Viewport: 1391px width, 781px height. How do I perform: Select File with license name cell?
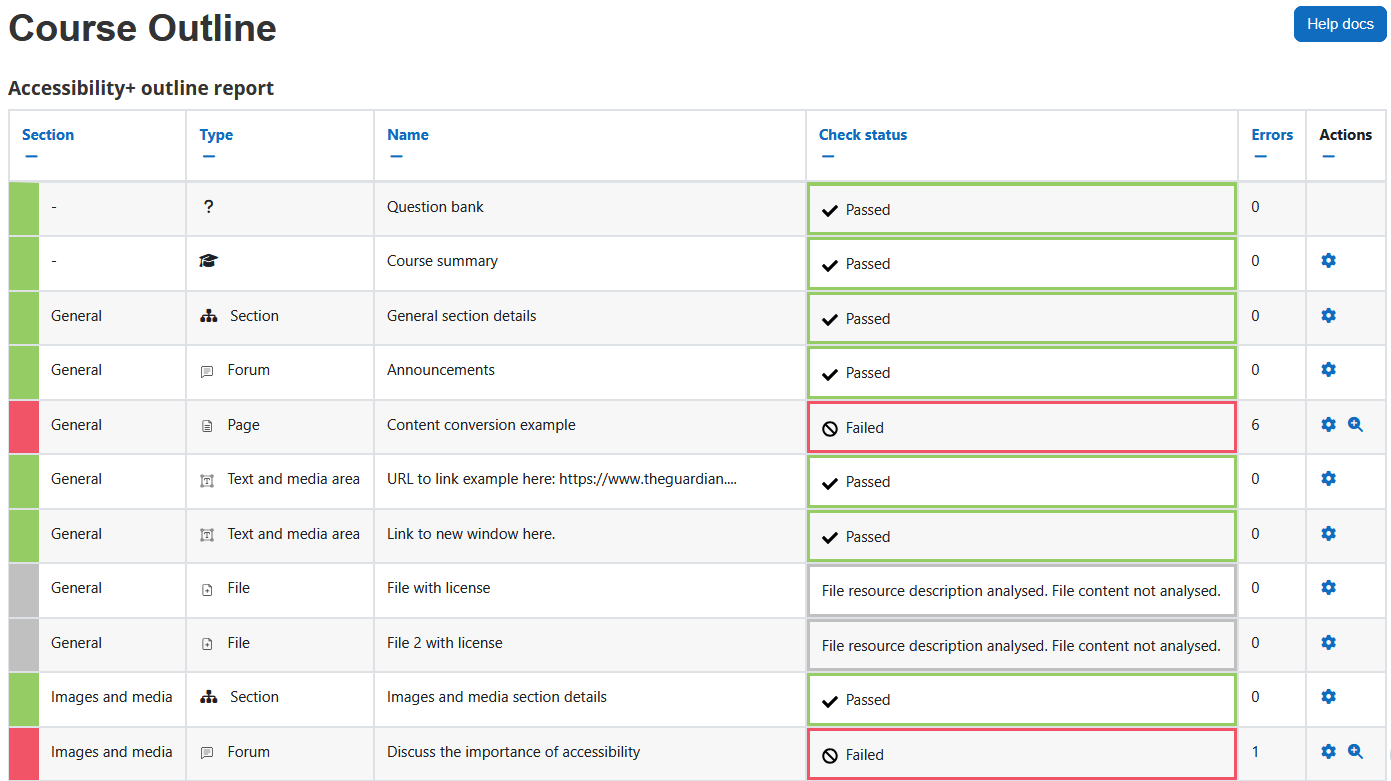(x=590, y=590)
